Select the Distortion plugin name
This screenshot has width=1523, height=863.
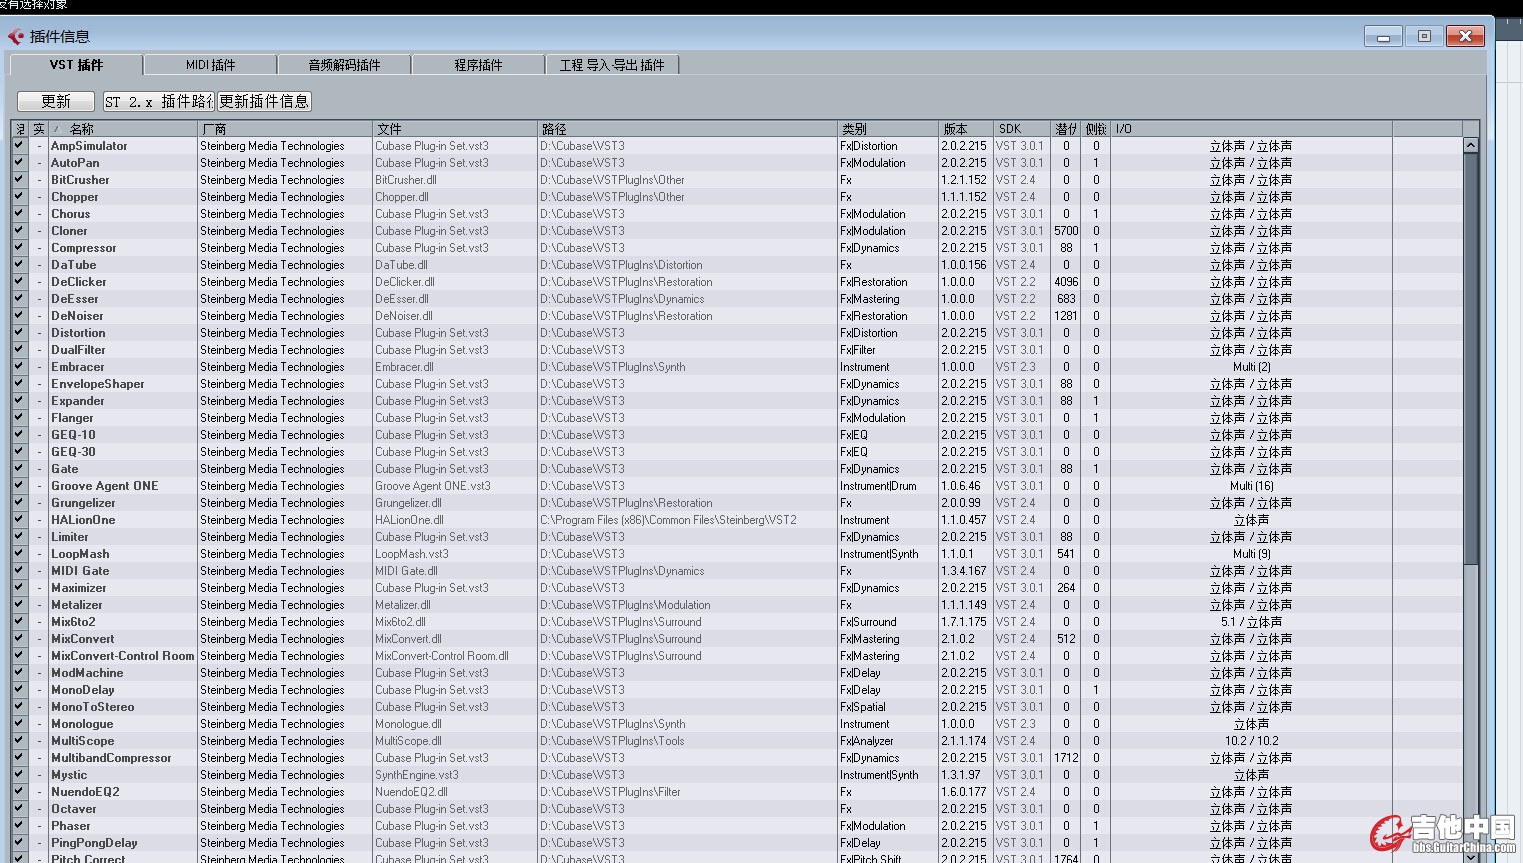click(78, 333)
